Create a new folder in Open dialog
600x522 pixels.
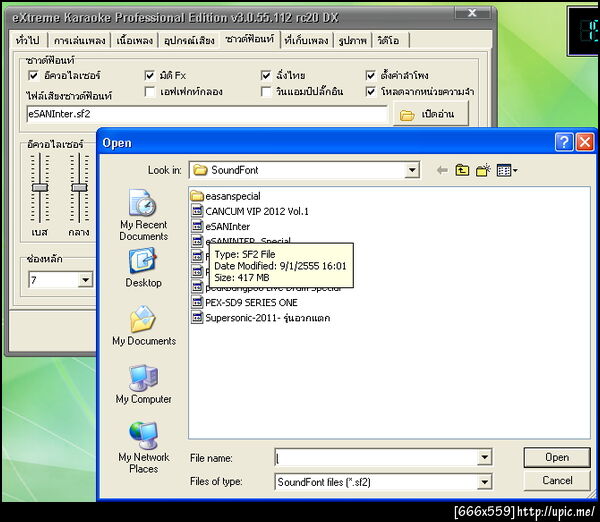(483, 170)
